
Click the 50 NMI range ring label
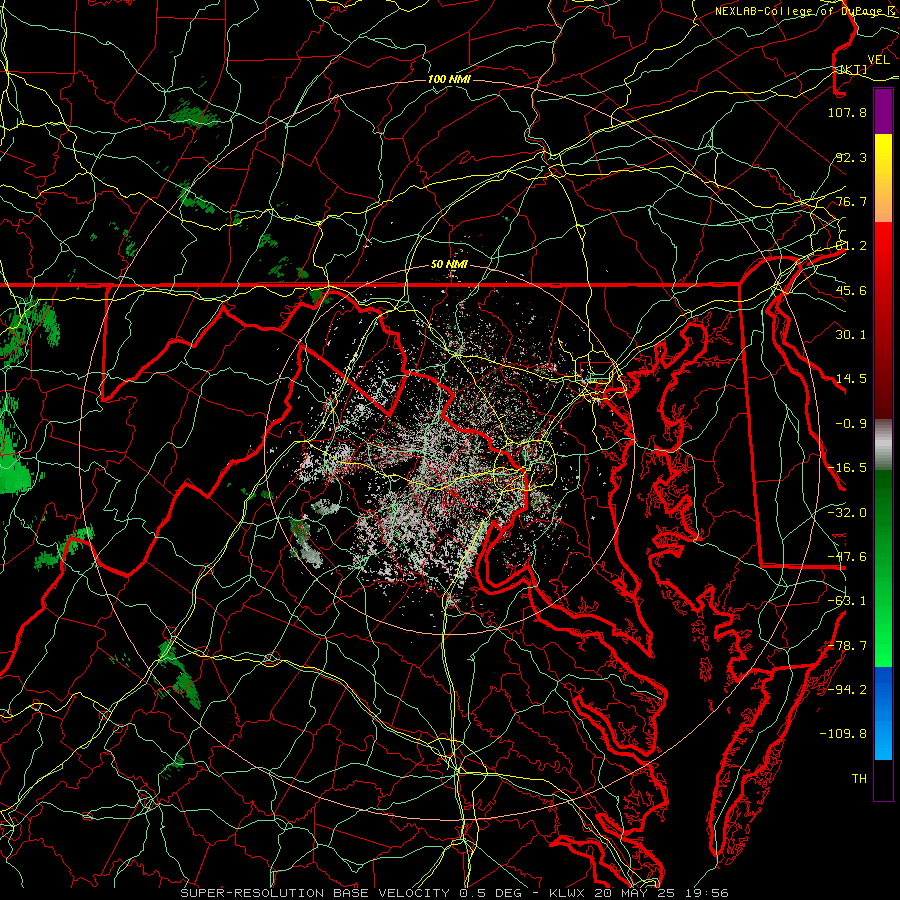(449, 264)
